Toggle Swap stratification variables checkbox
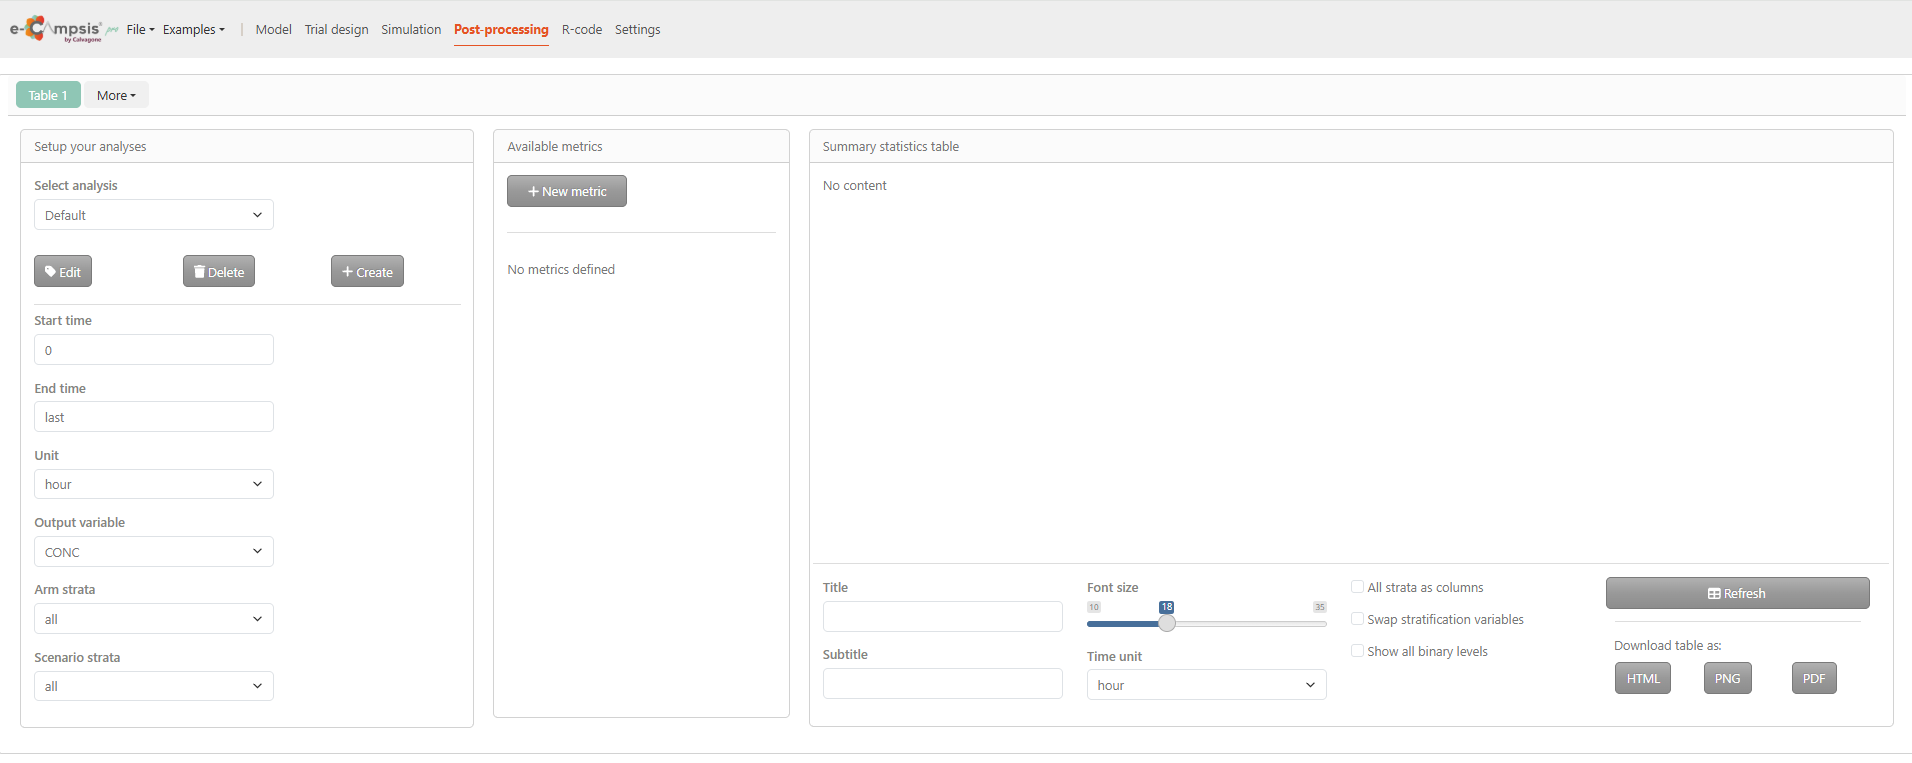This screenshot has width=1912, height=763. pos(1357,619)
